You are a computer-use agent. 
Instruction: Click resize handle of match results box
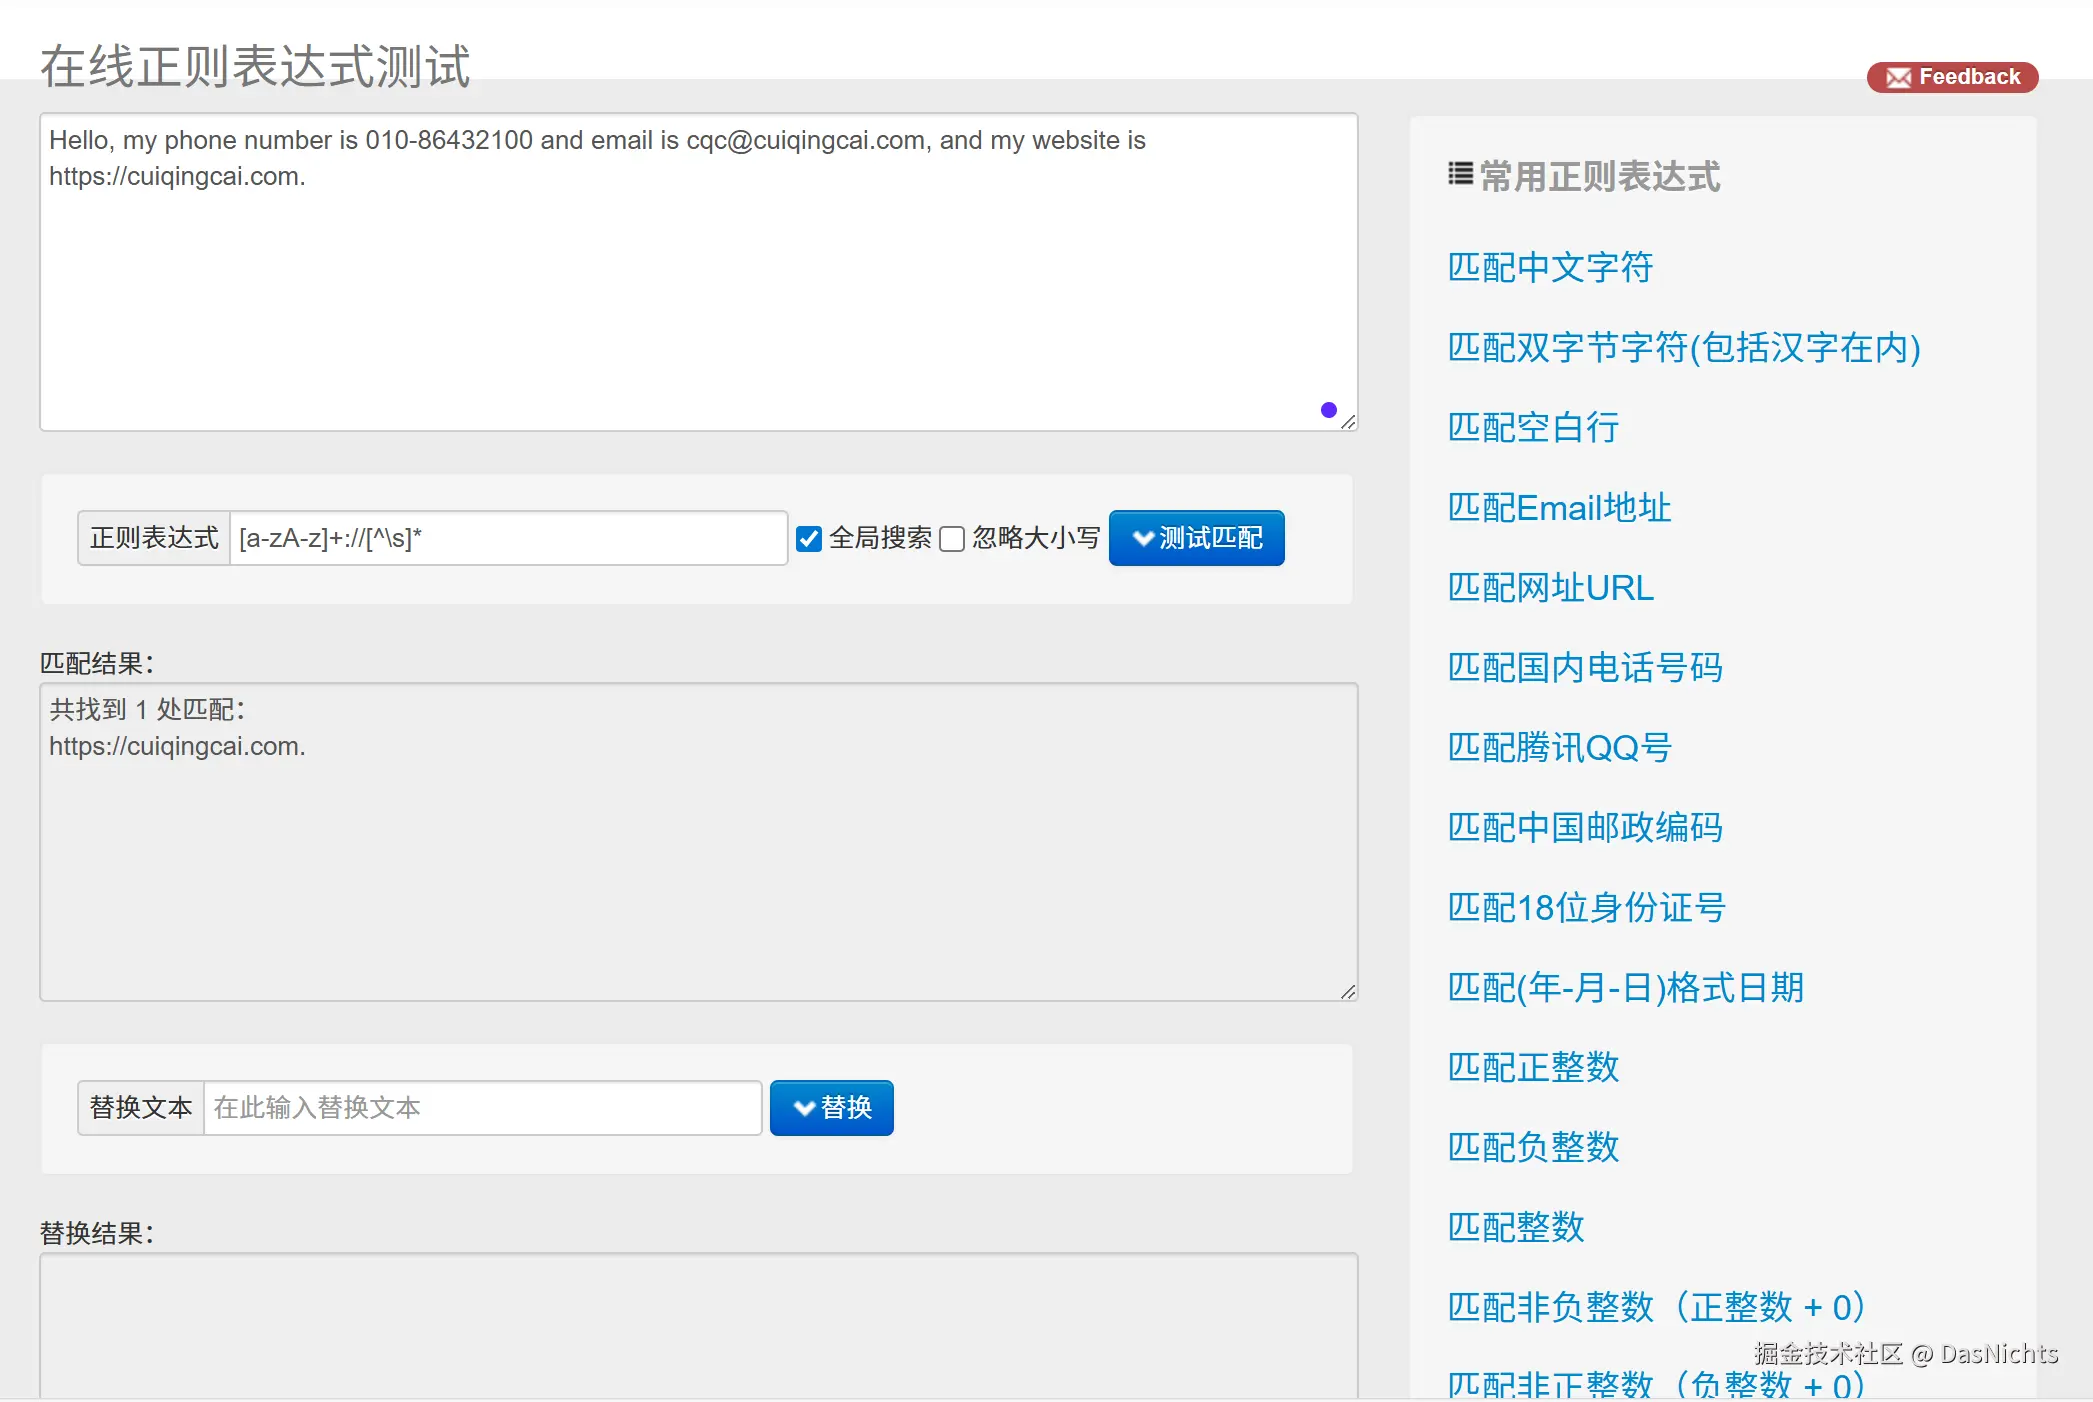pos(1348,991)
